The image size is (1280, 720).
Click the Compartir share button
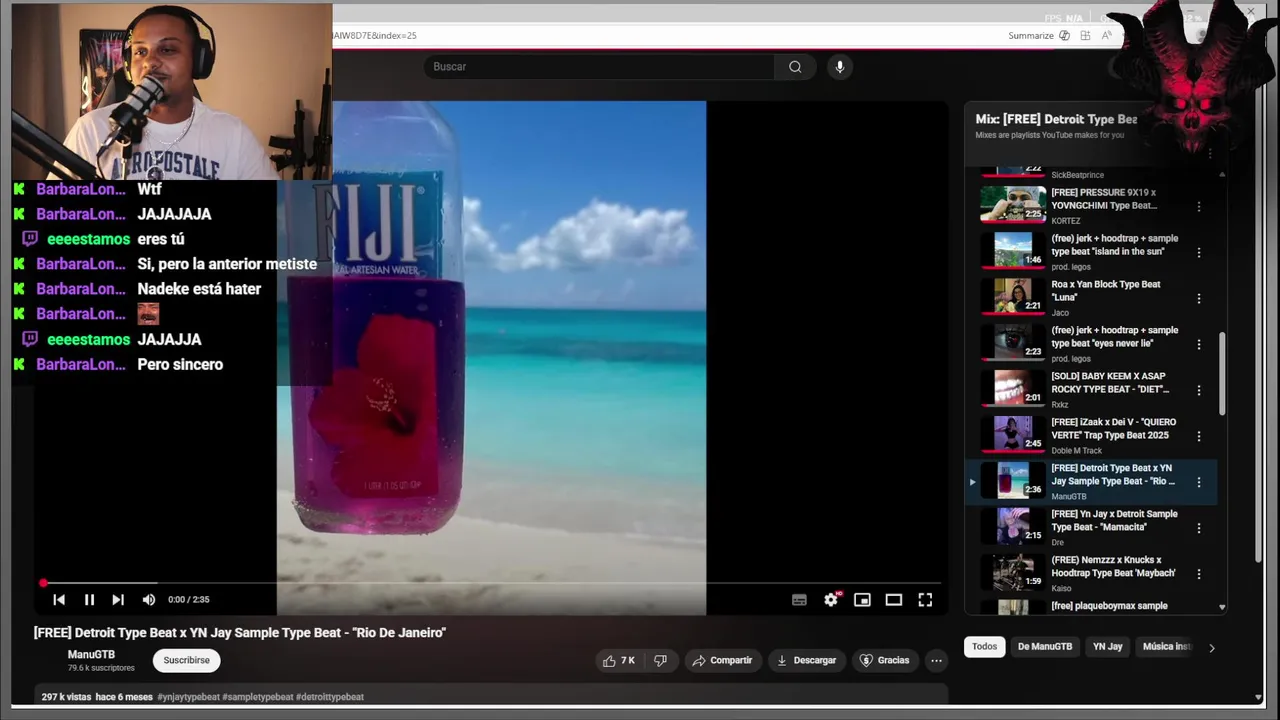[x=723, y=660]
